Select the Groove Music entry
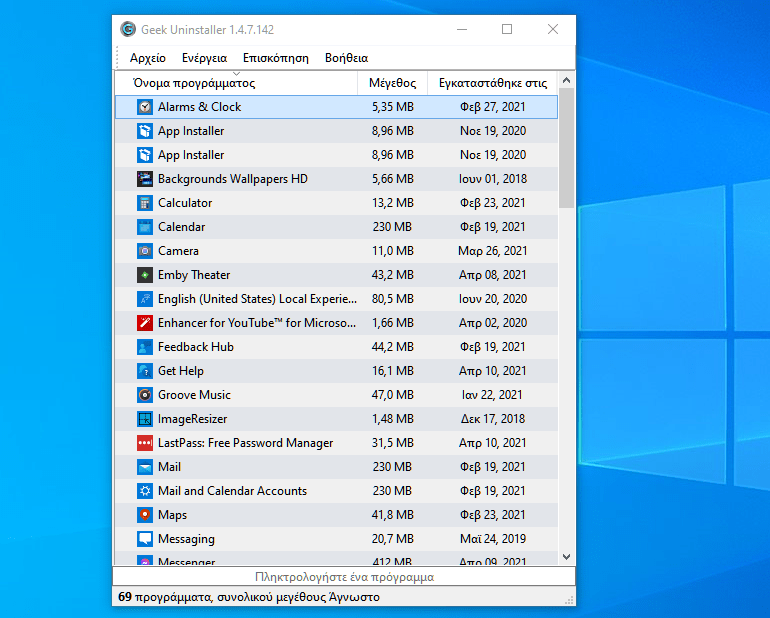 [x=336, y=395]
